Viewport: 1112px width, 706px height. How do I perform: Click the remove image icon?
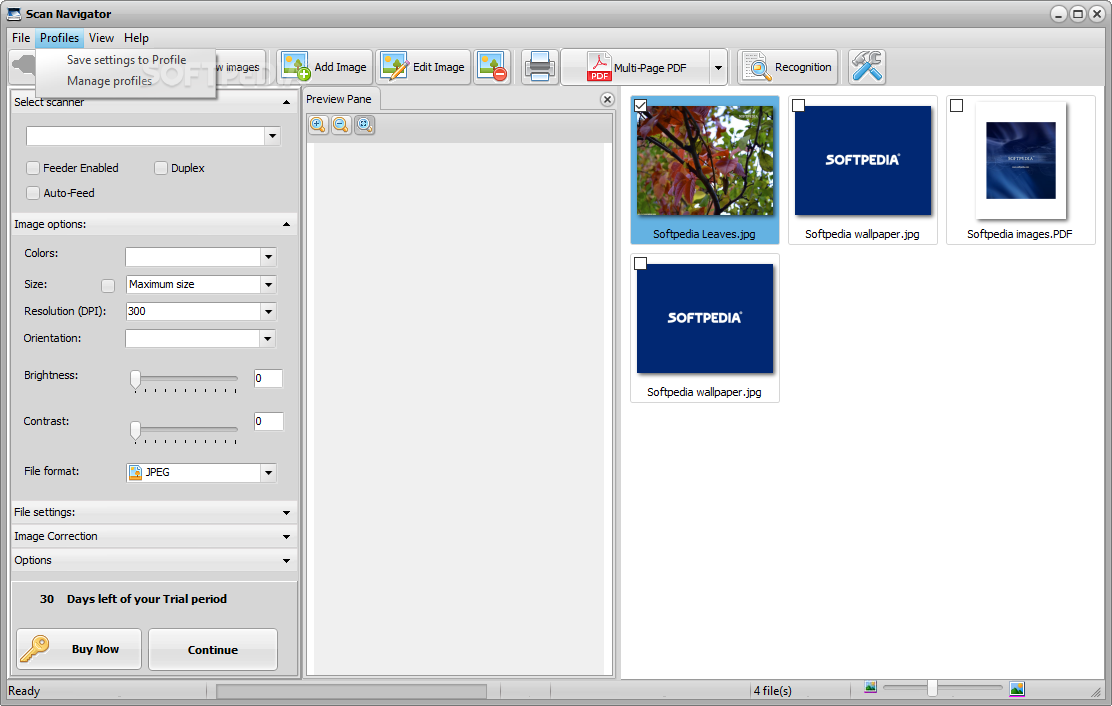[493, 67]
